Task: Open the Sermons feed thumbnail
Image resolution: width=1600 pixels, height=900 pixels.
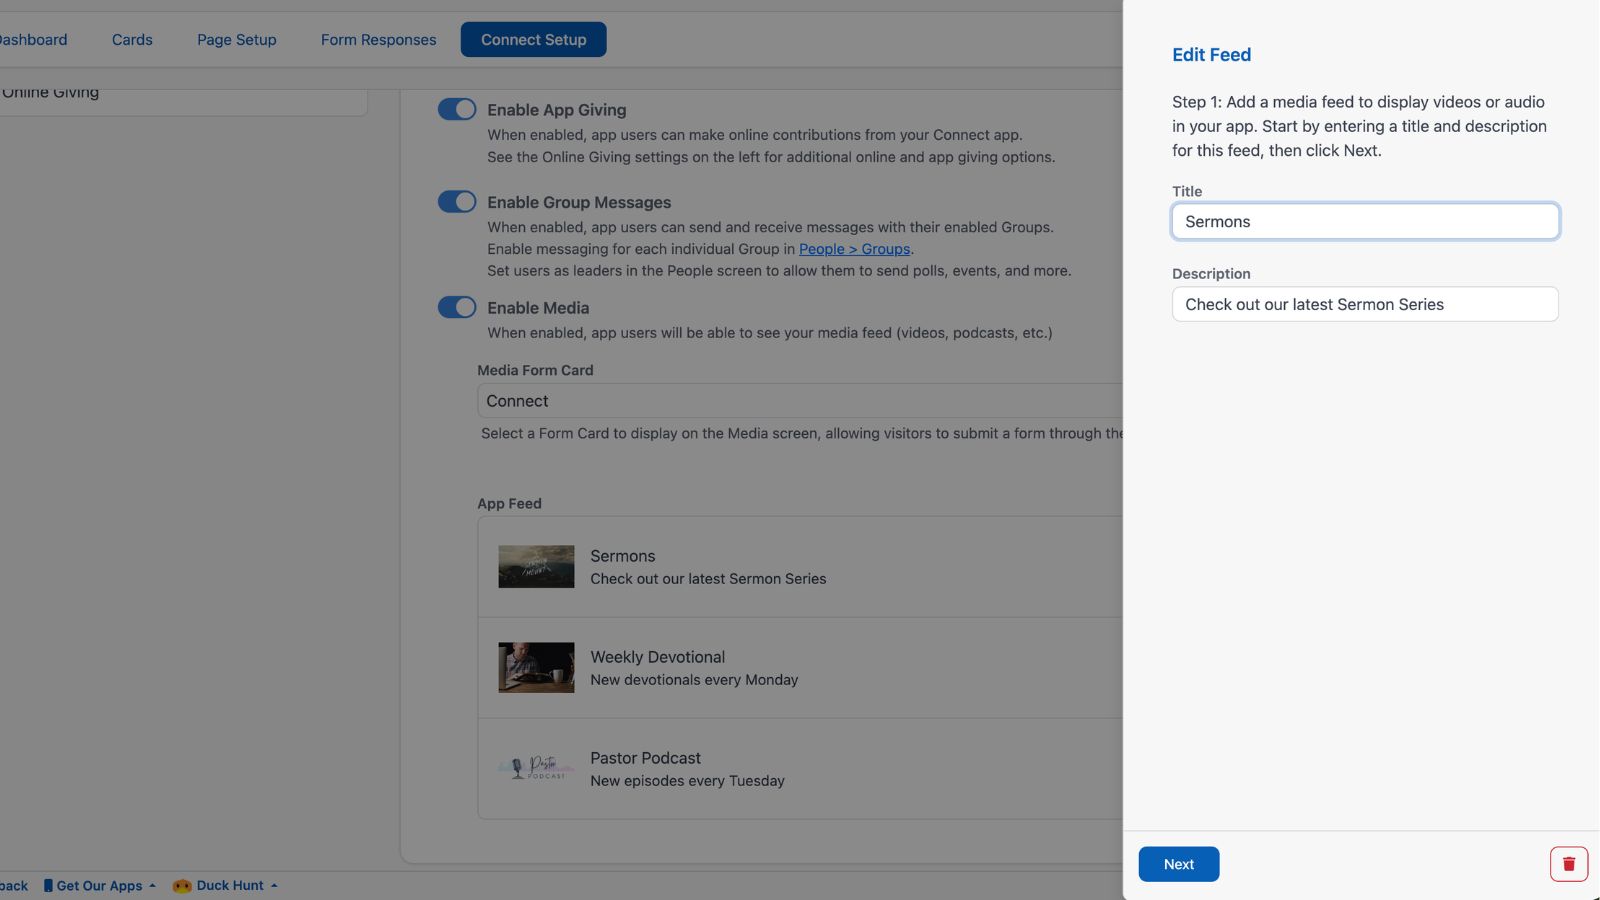Action: [x=536, y=566]
